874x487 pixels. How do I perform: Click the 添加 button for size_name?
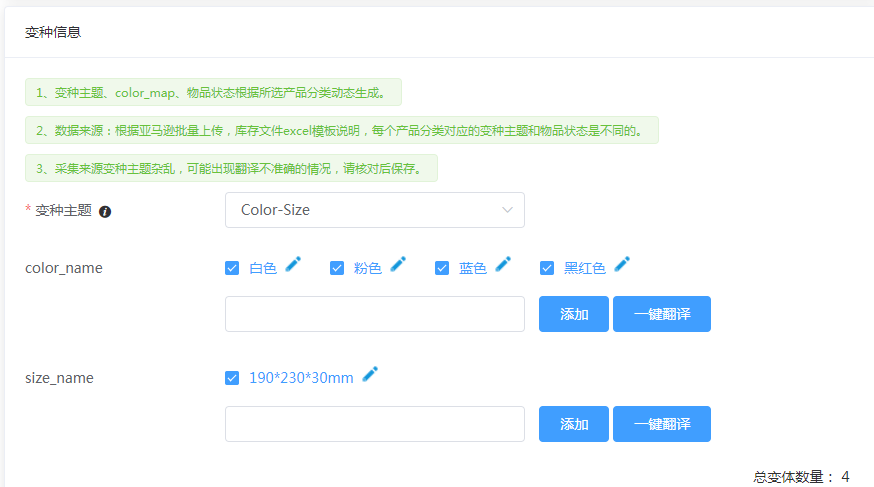[x=574, y=424]
